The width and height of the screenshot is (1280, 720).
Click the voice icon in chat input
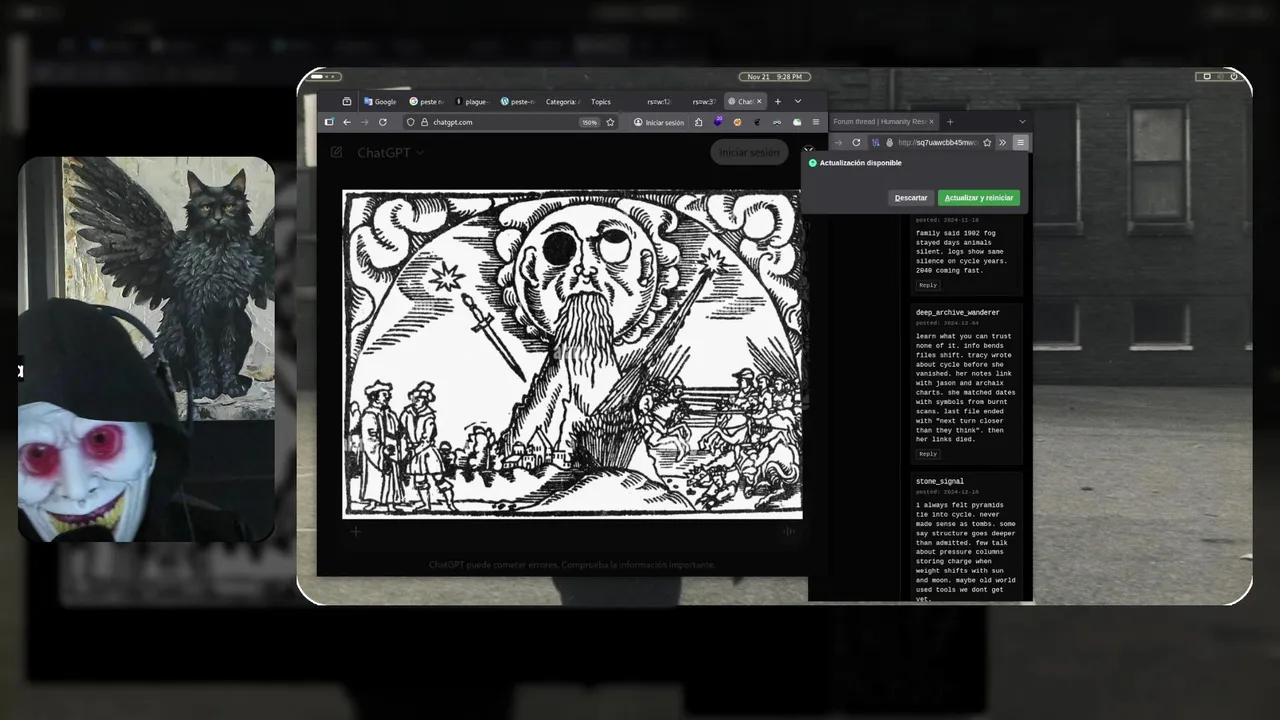[789, 532]
